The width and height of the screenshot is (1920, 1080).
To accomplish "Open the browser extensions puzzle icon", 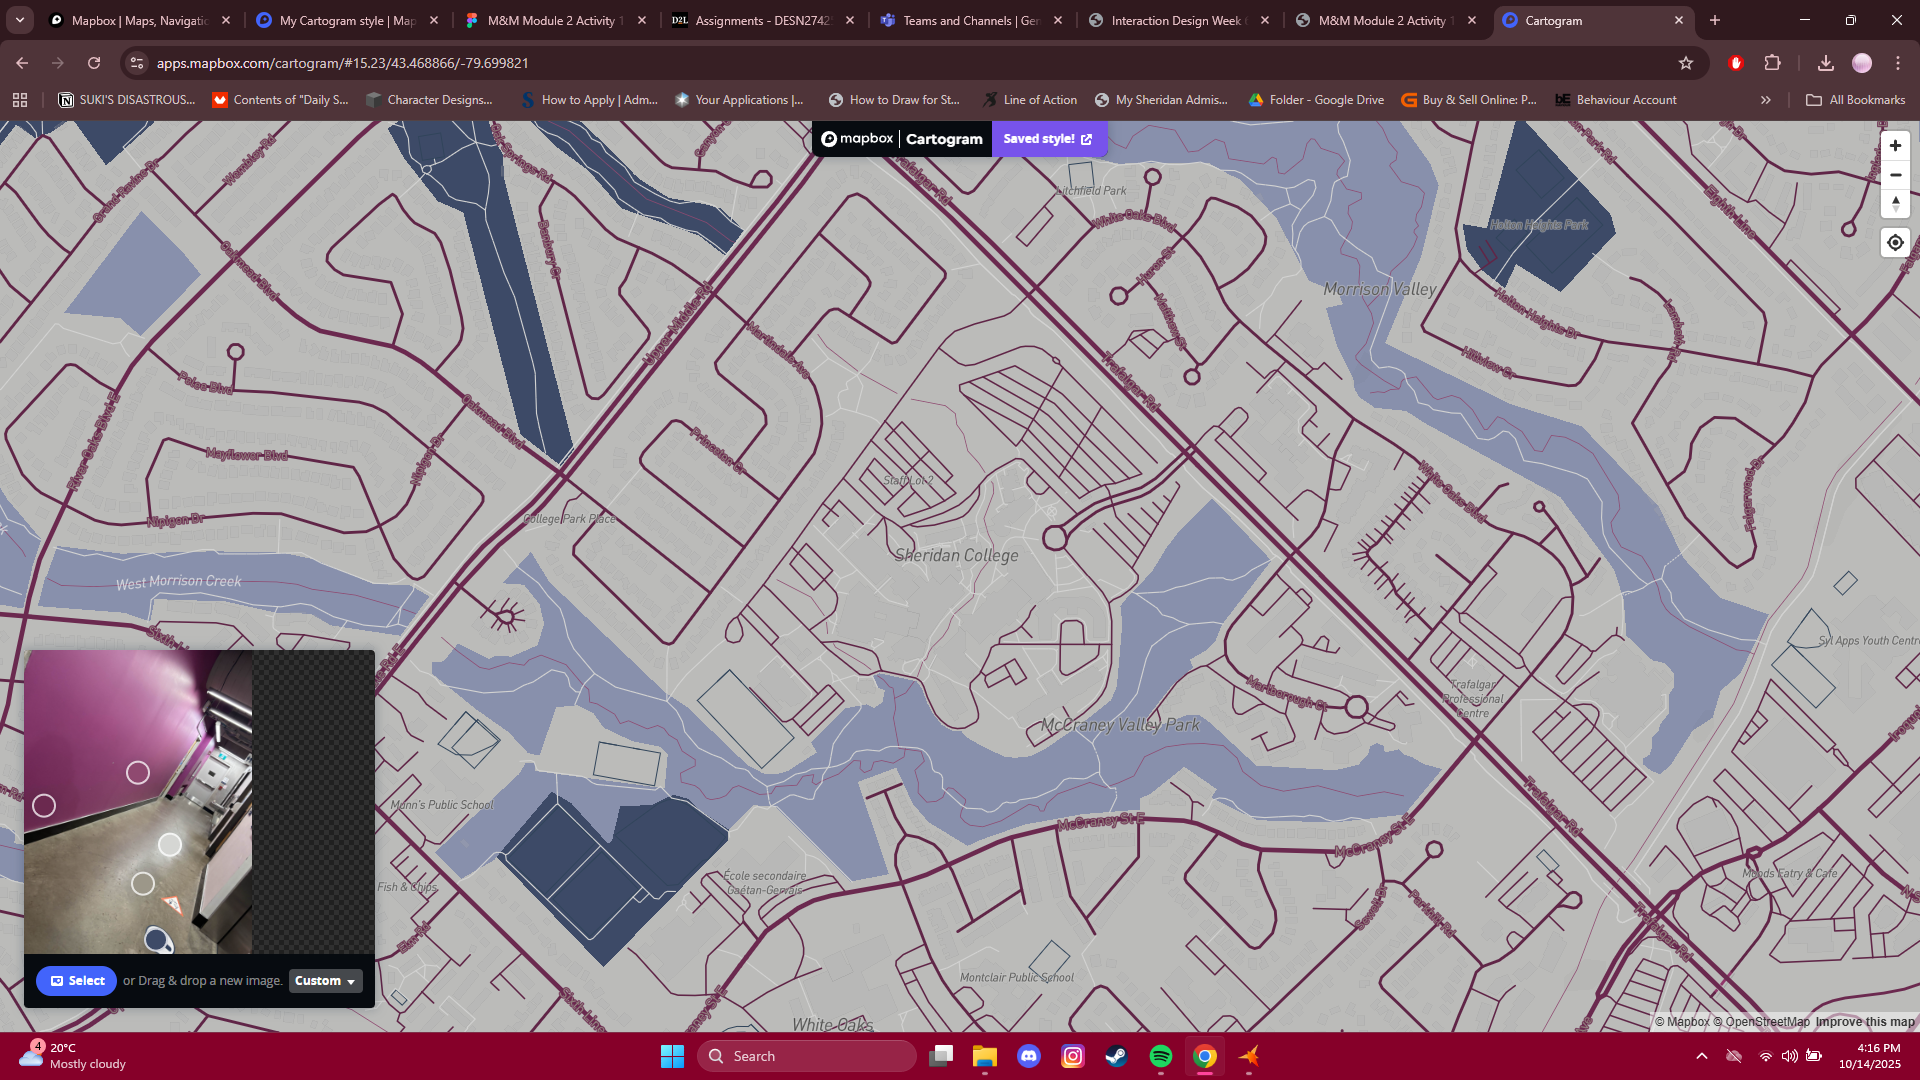I will tap(1773, 62).
